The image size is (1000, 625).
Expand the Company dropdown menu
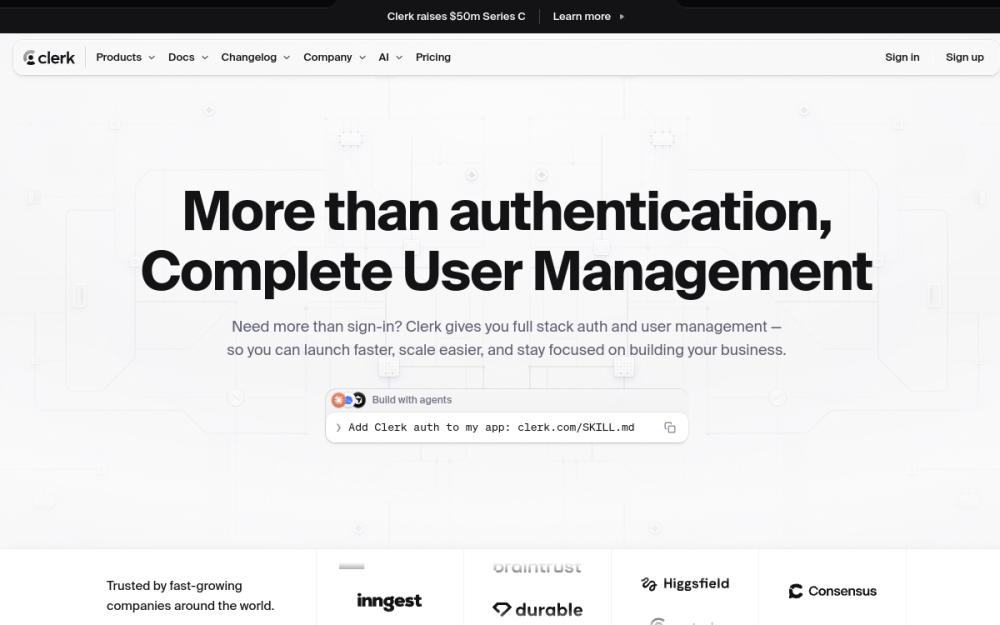pos(334,57)
